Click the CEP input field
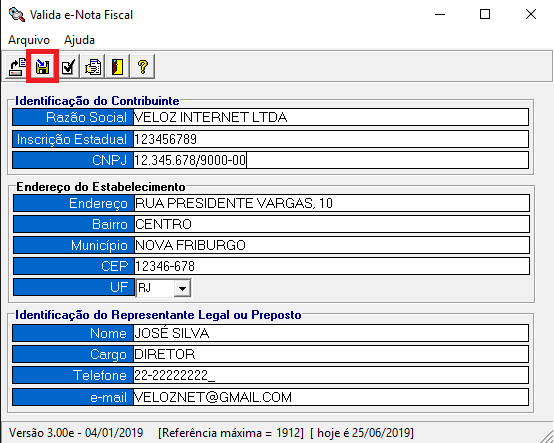 (x=332, y=266)
